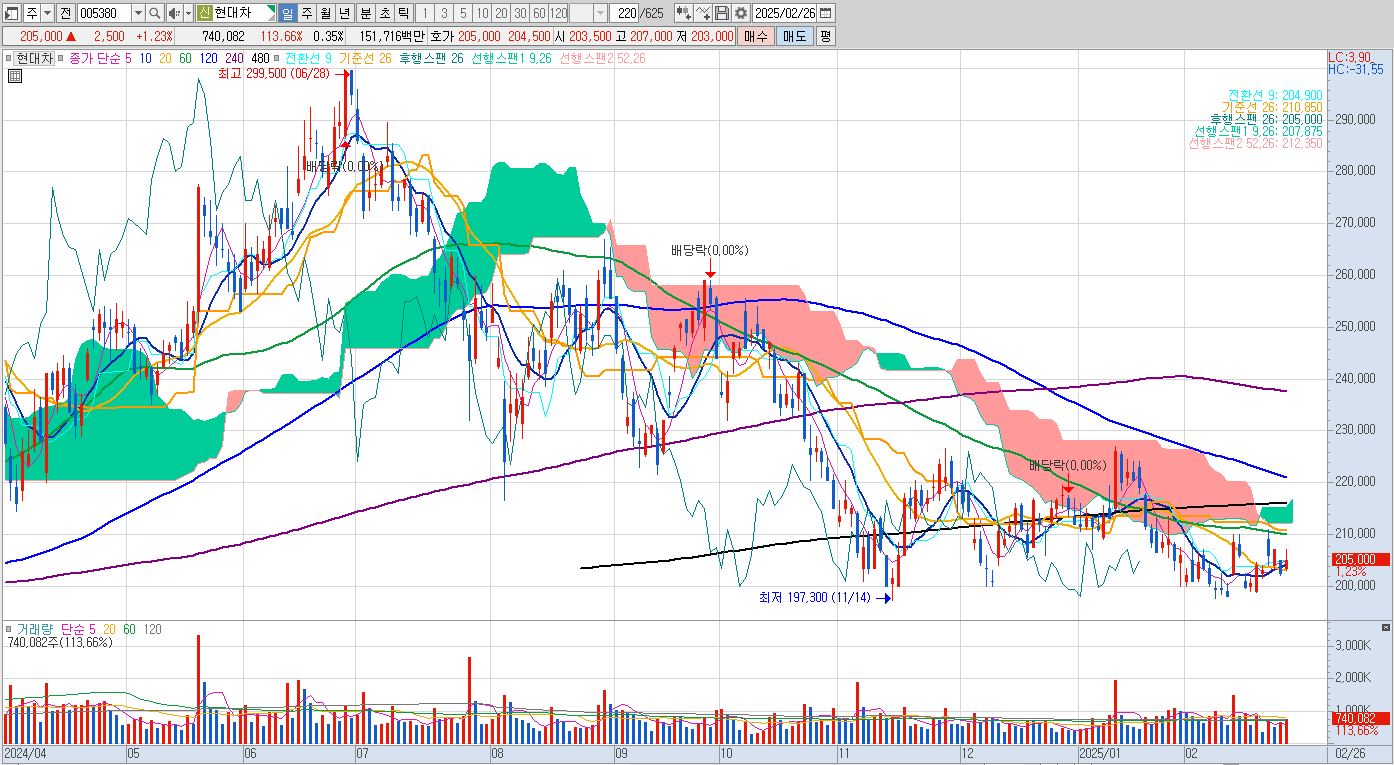Select the 30 interval preset button
1394x765 pixels.
pos(520,13)
